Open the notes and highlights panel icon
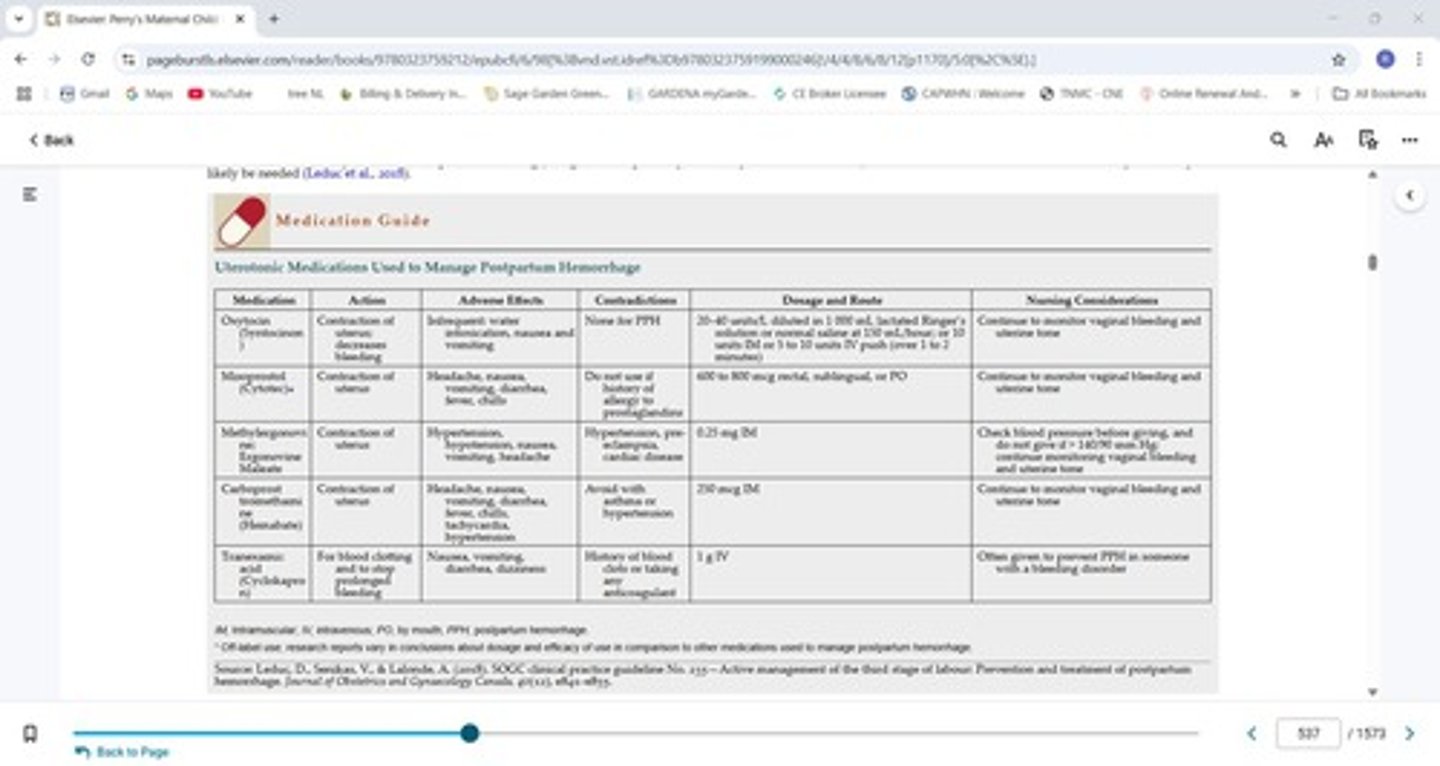 point(1368,140)
